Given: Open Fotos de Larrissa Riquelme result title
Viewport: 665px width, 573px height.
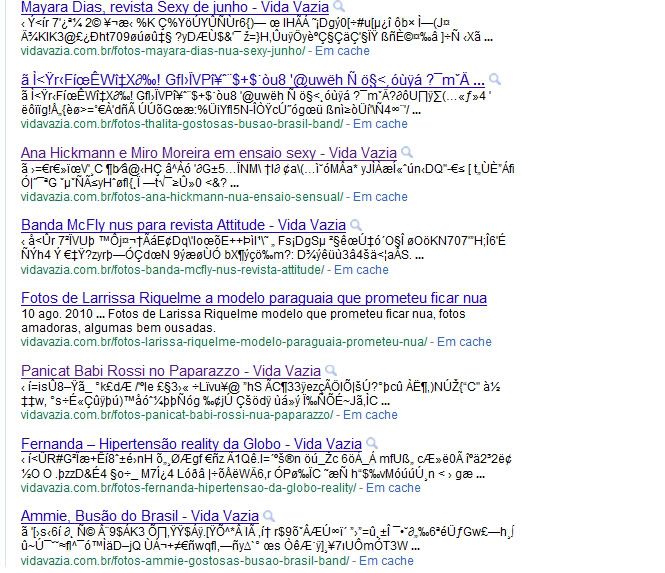Looking at the screenshot, I should (x=254, y=298).
